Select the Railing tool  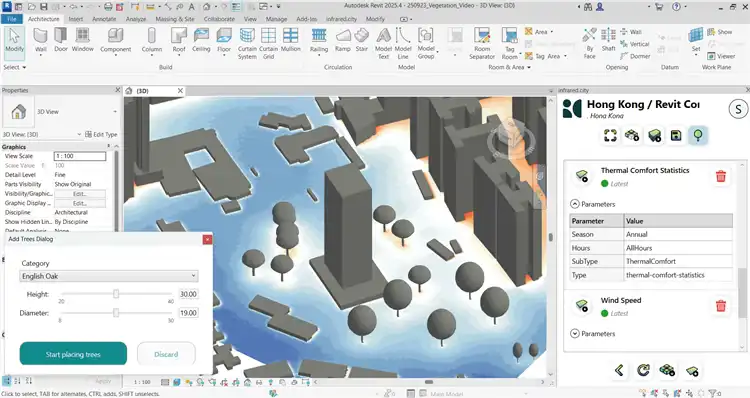click(x=319, y=41)
